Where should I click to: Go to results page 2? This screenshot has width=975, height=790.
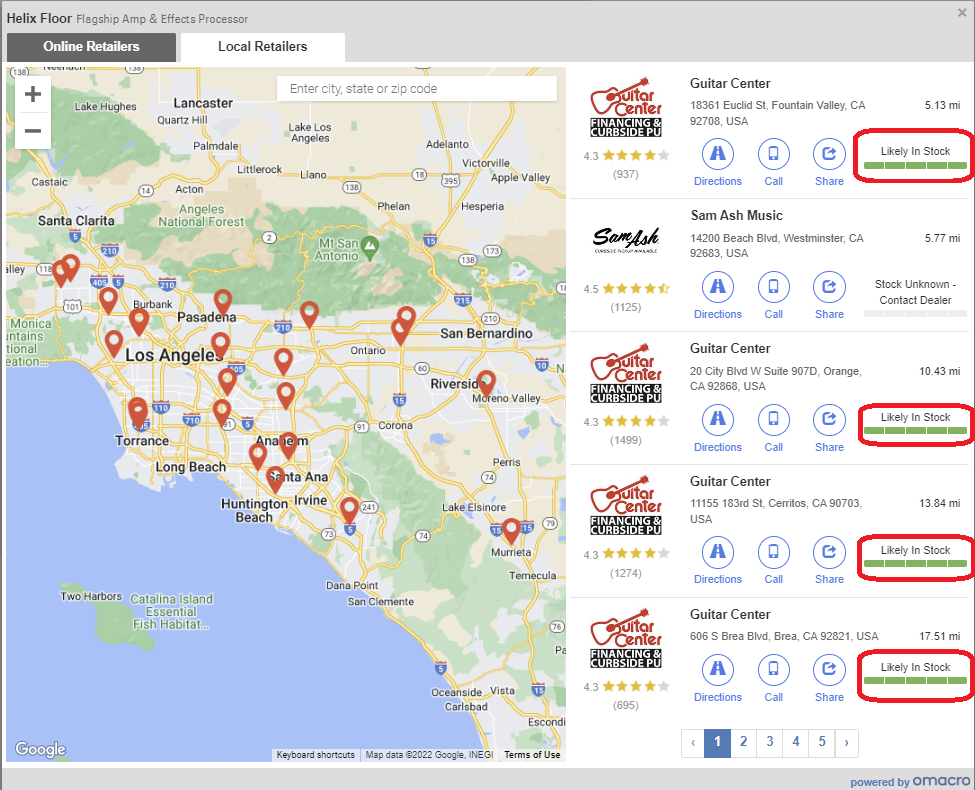[x=743, y=742]
